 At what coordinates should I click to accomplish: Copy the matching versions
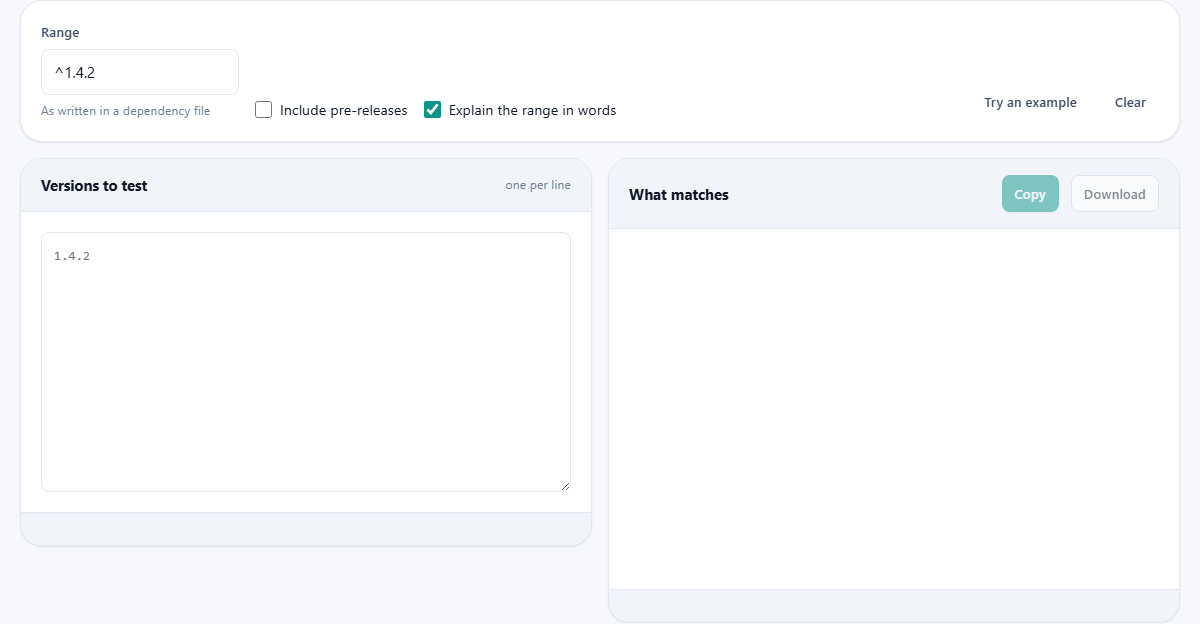[x=1030, y=194]
